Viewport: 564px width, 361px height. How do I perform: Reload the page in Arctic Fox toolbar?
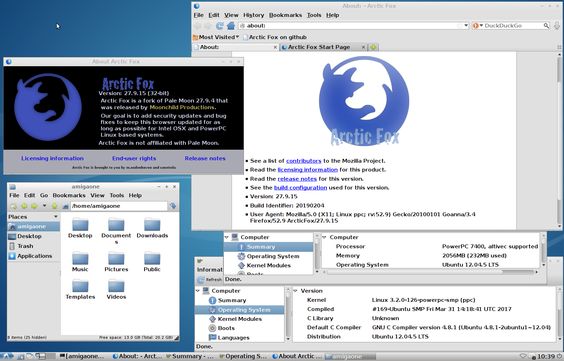click(x=219, y=26)
